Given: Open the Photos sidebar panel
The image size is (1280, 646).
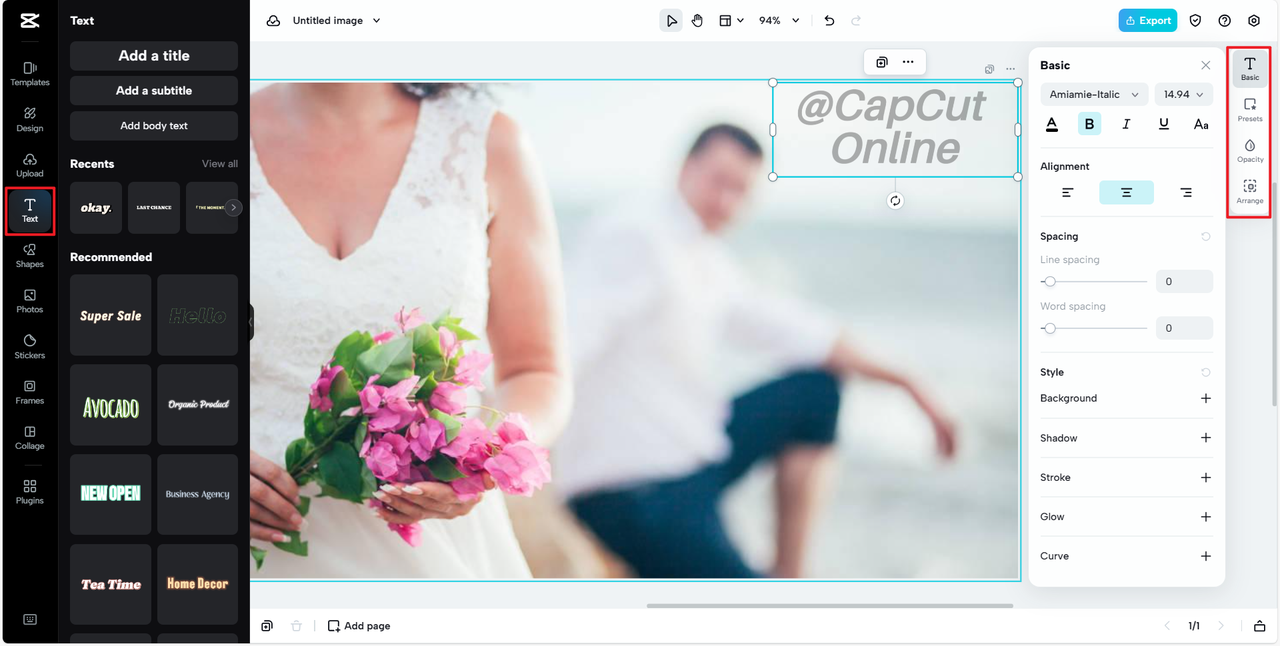Looking at the screenshot, I should [x=30, y=301].
